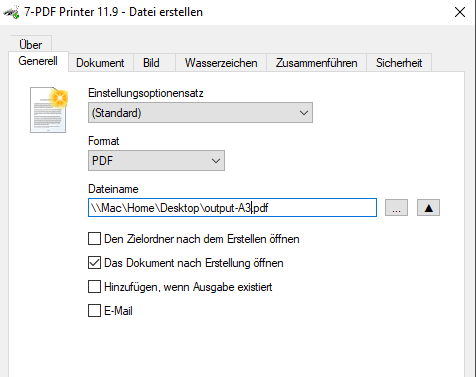
Task: Click the 7-PDF Printer title bar icon
Action: pos(12,12)
